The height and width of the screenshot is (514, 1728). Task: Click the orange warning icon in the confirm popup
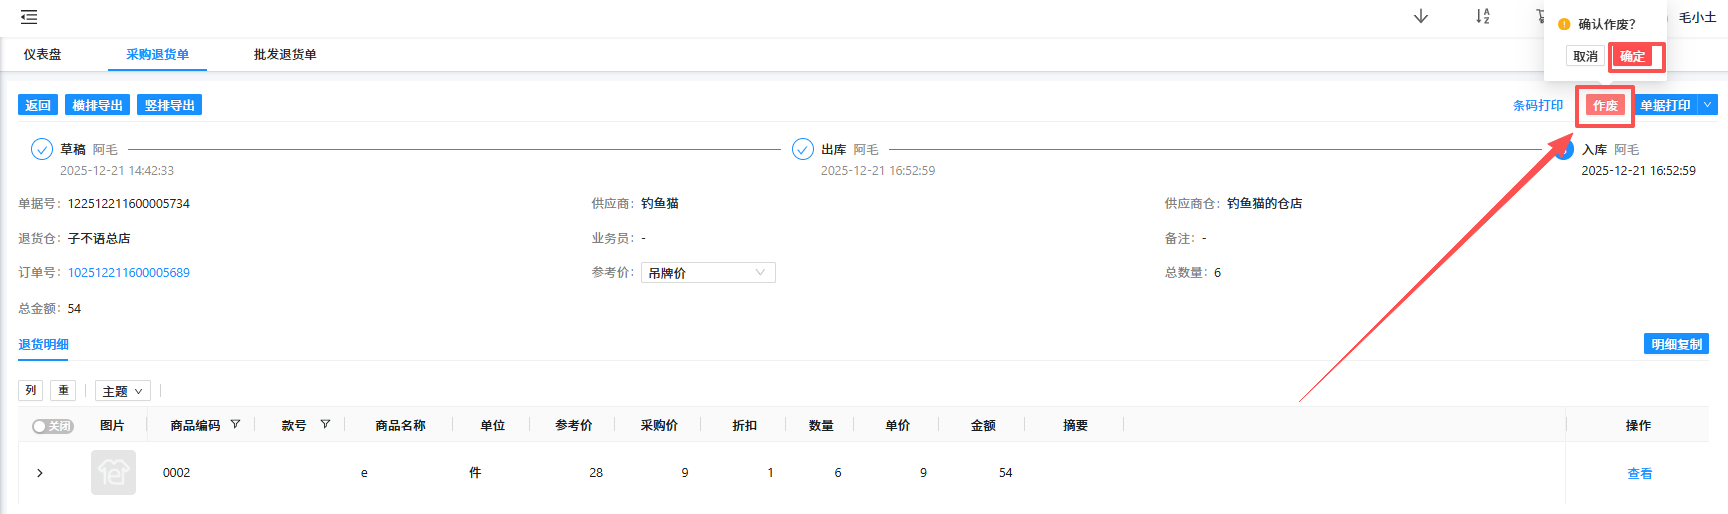(1564, 24)
